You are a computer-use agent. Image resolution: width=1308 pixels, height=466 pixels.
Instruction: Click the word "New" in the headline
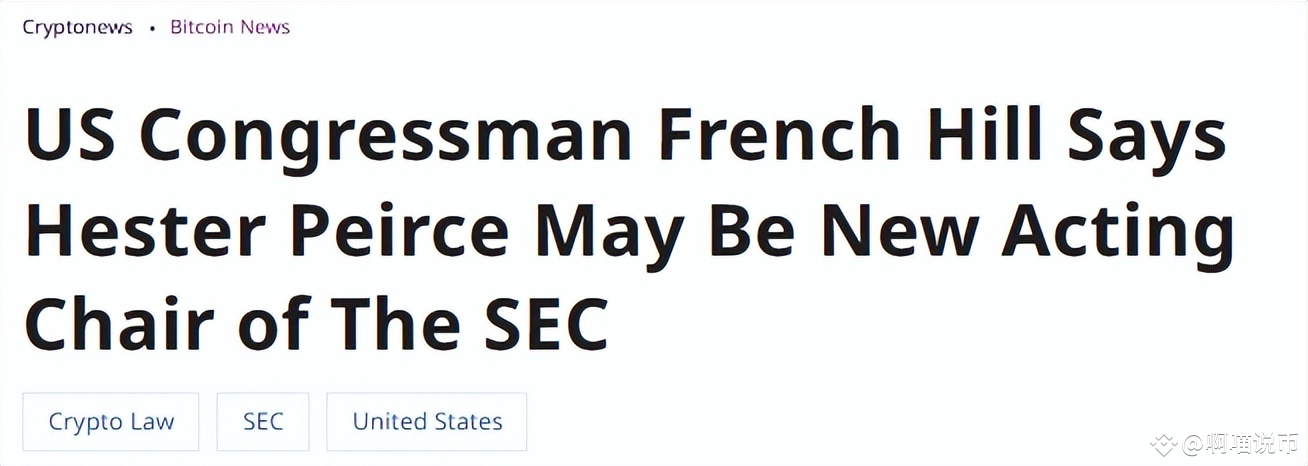coord(899,230)
